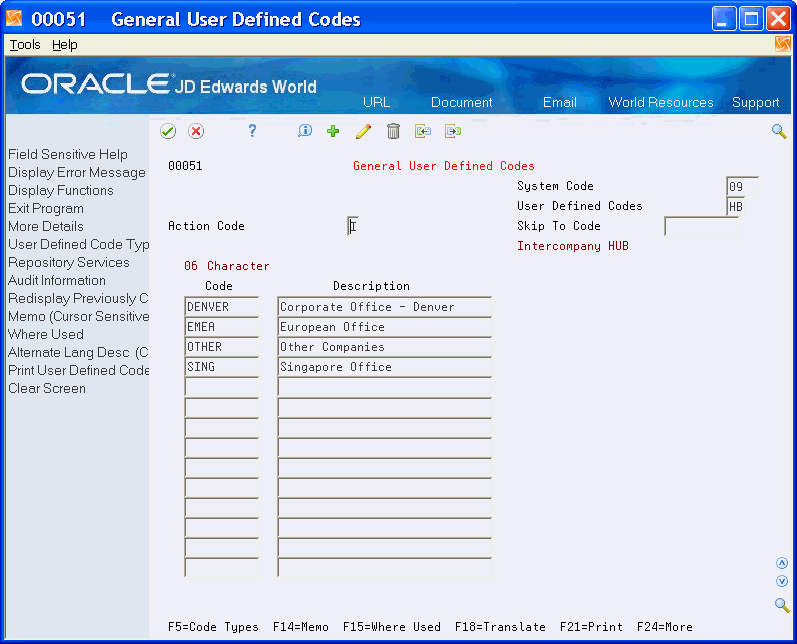Click the DENVER code field
Image resolution: width=797 pixels, height=644 pixels.
click(x=222, y=306)
